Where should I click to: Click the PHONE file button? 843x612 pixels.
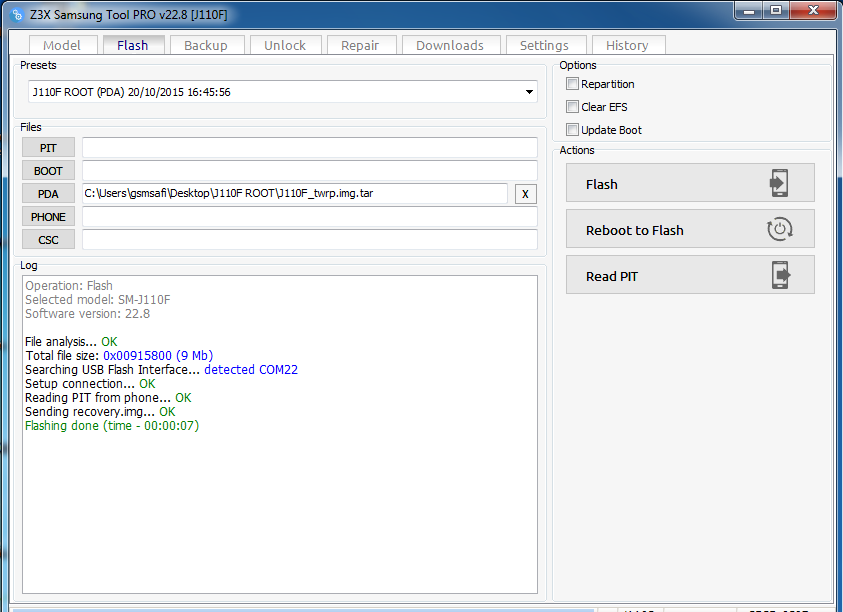coord(48,217)
